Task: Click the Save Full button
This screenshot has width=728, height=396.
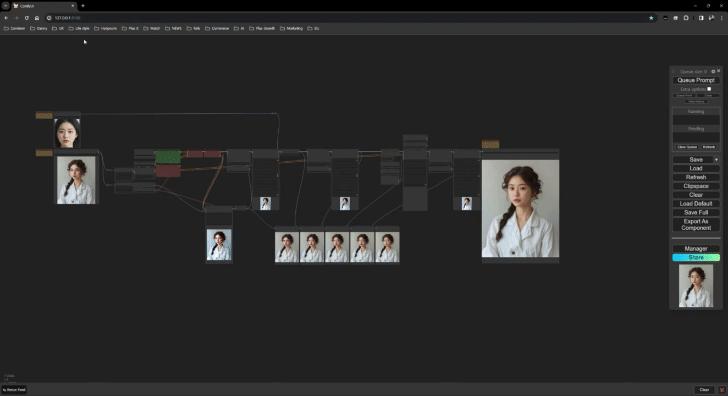Action: pos(696,212)
